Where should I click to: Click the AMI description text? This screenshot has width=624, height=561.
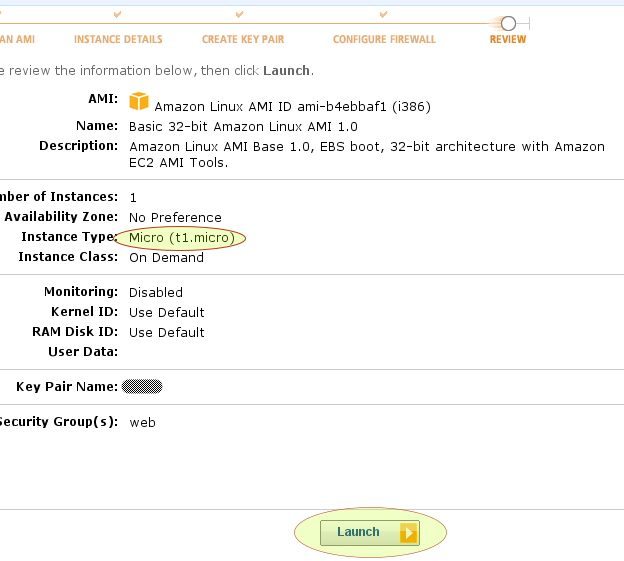tap(367, 154)
